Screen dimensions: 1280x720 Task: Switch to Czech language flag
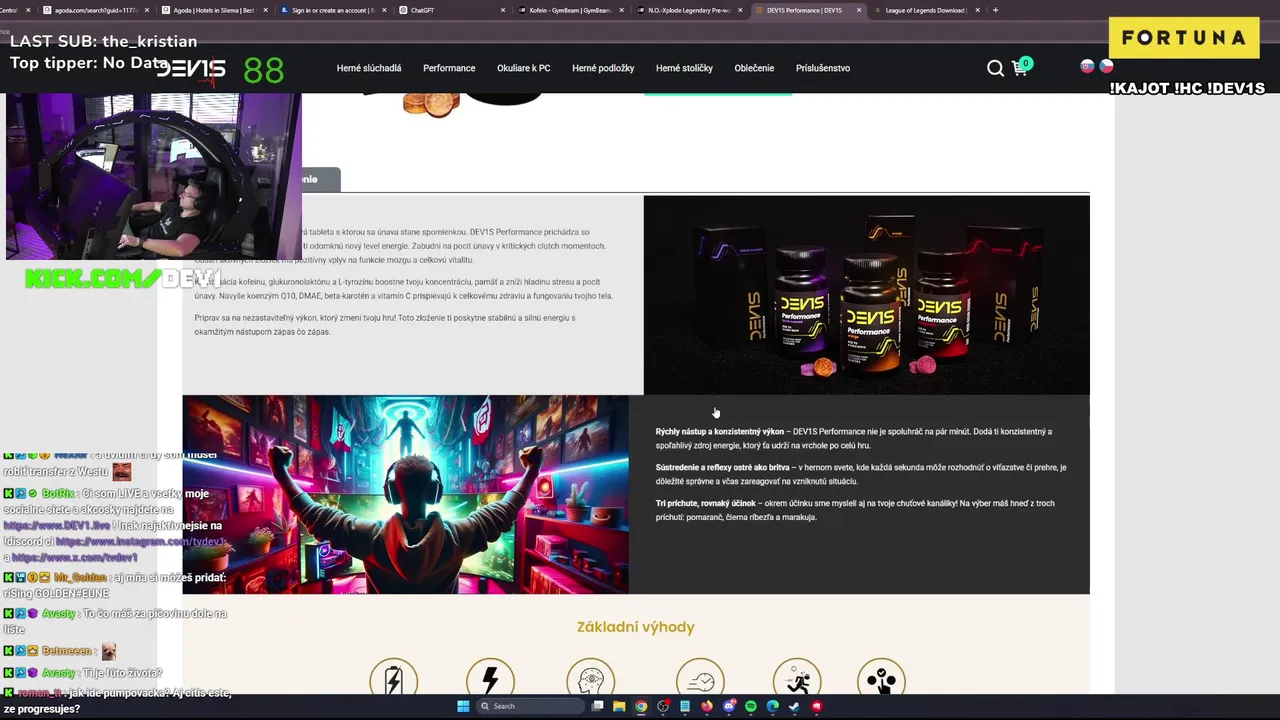1106,66
